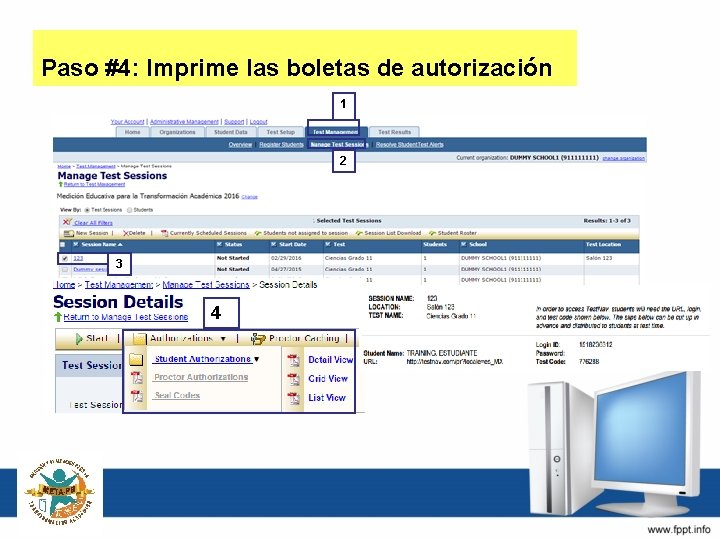Image resolution: width=720 pixels, height=540 pixels.
Task: Click the Proctor Authorizations PDF icon
Action: (x=137, y=377)
